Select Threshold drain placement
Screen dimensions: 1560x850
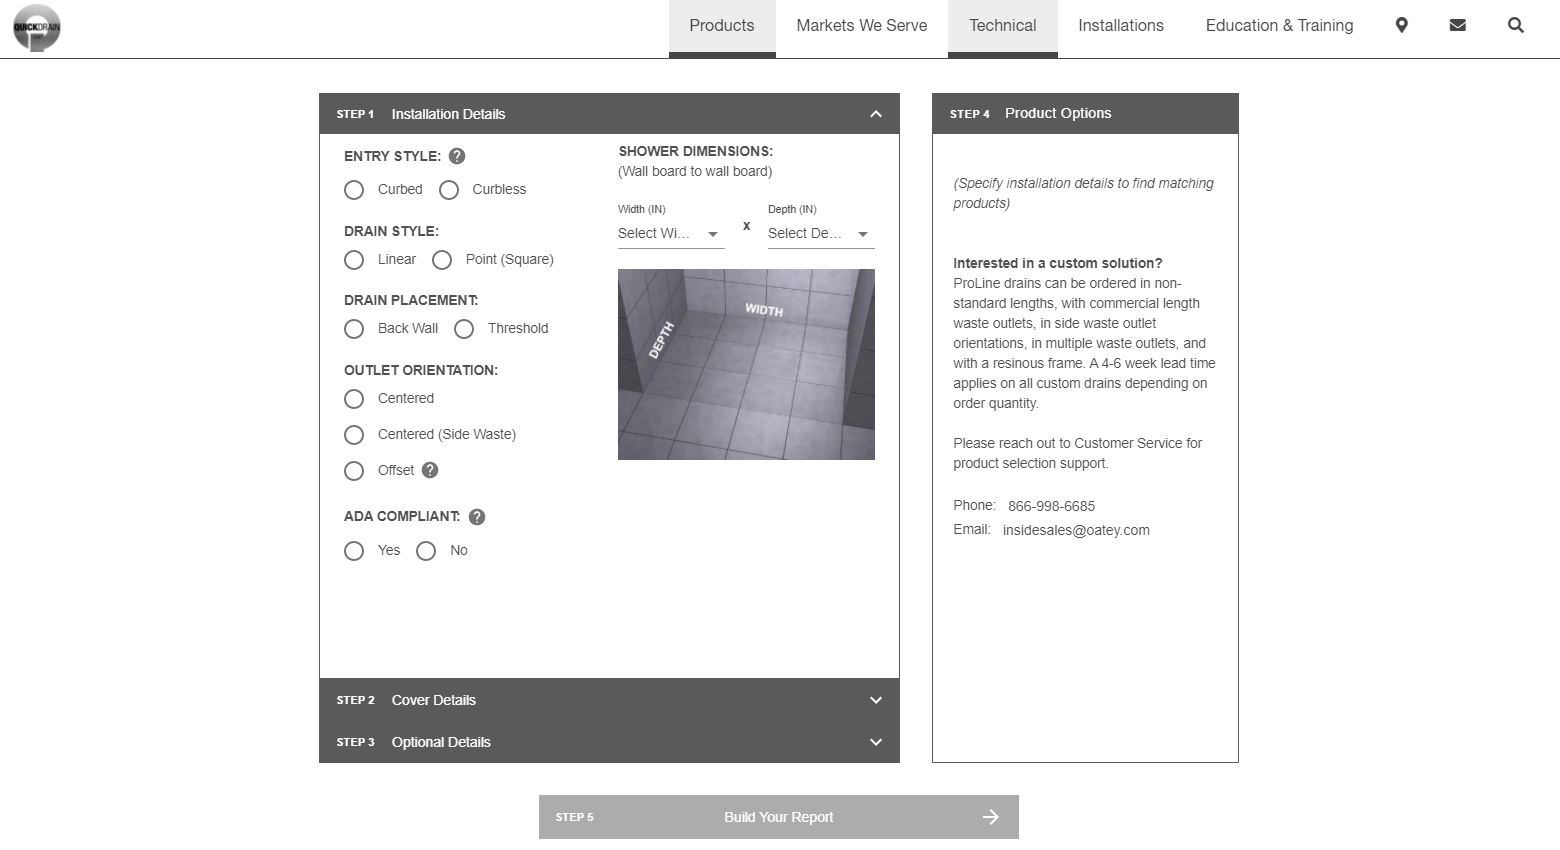(464, 329)
